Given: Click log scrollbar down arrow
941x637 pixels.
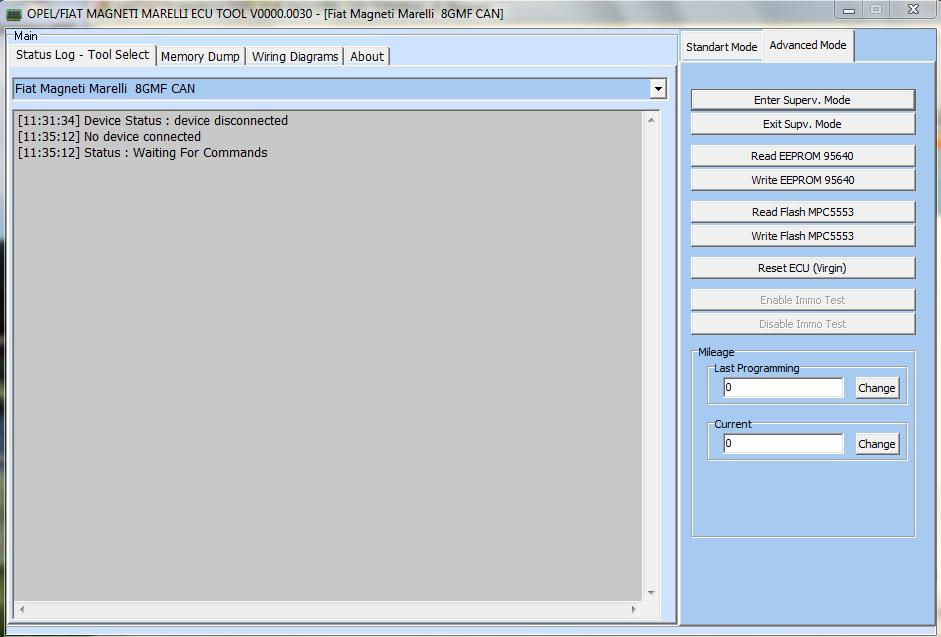Looking at the screenshot, I should coord(651,593).
